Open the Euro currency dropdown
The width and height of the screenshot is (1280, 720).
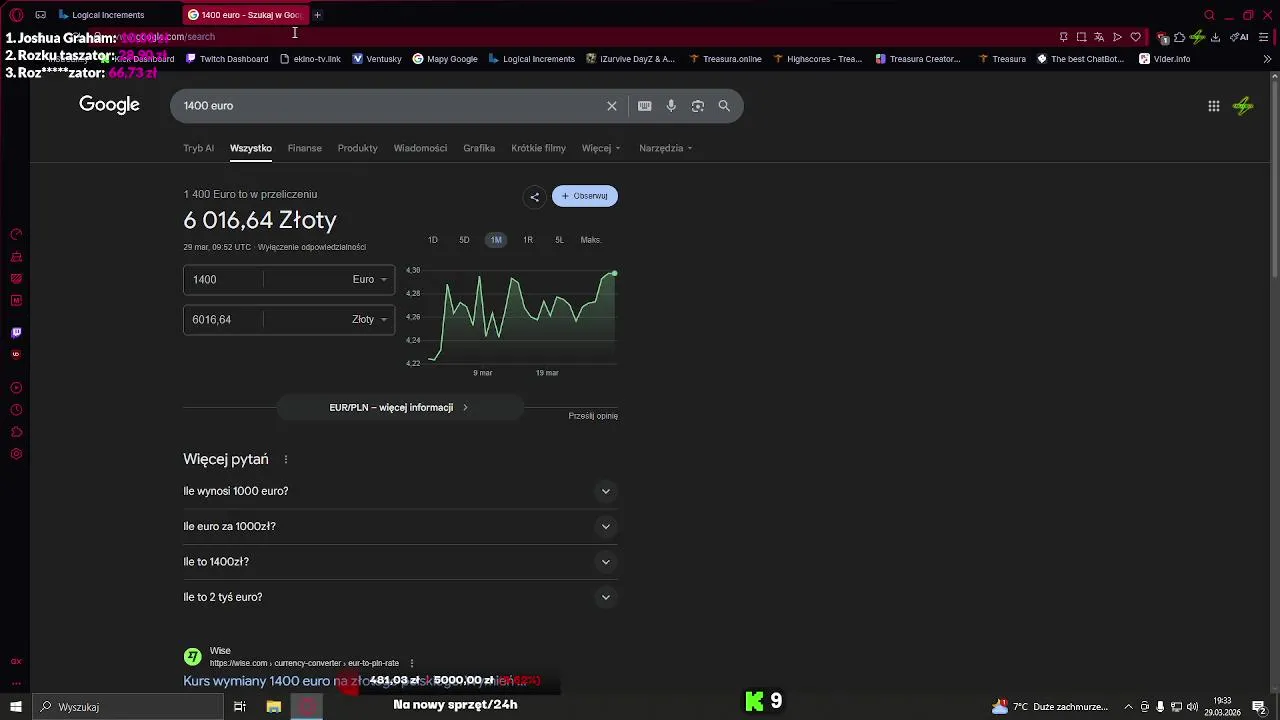coord(369,280)
